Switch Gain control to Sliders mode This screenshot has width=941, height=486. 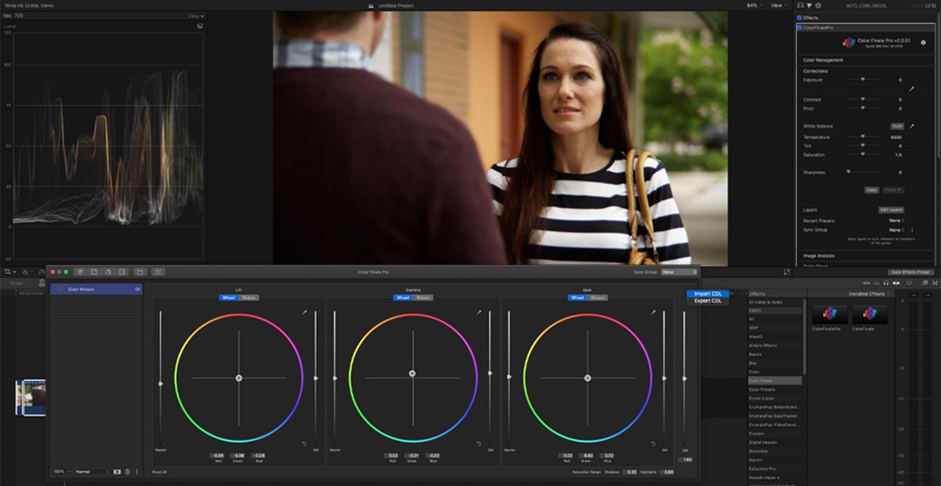coord(598,298)
